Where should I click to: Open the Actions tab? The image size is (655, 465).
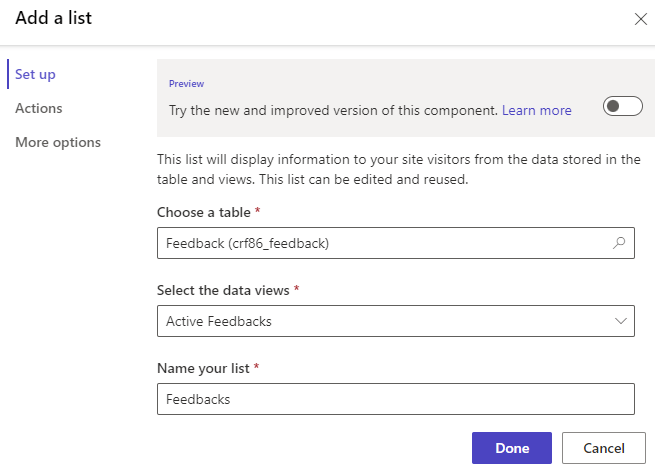(x=39, y=108)
